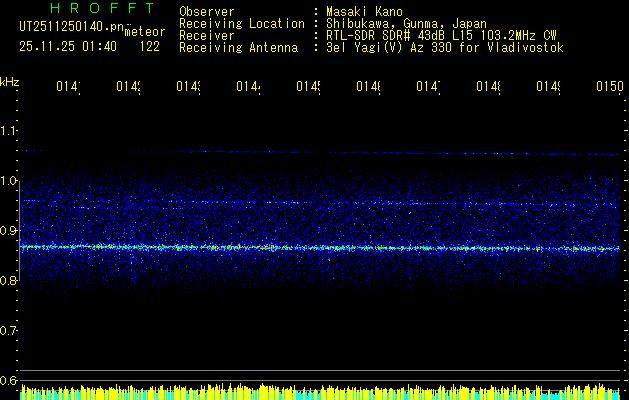Click the 0142 time marker
This screenshot has width=629, height=400.
click(128, 86)
